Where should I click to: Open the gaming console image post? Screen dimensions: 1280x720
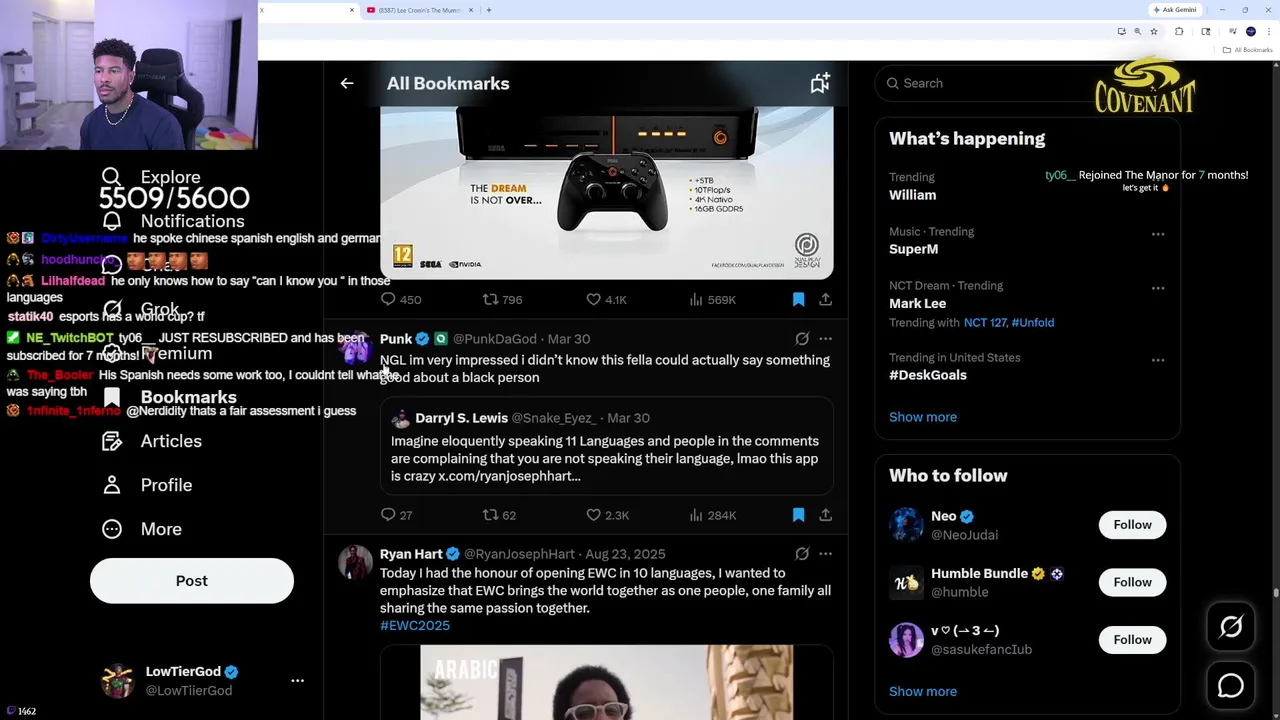coord(606,193)
